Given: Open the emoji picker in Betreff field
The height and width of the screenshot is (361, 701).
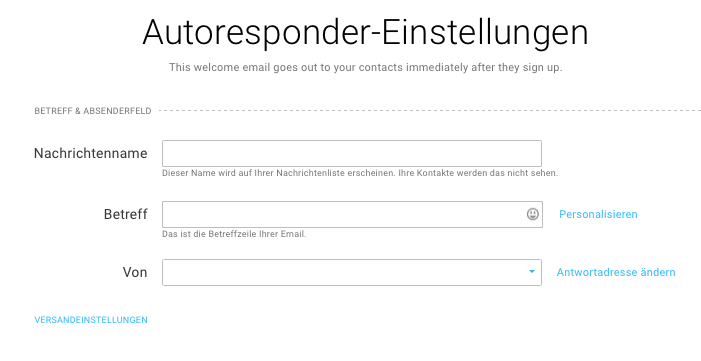Looking at the screenshot, I should (x=532, y=214).
